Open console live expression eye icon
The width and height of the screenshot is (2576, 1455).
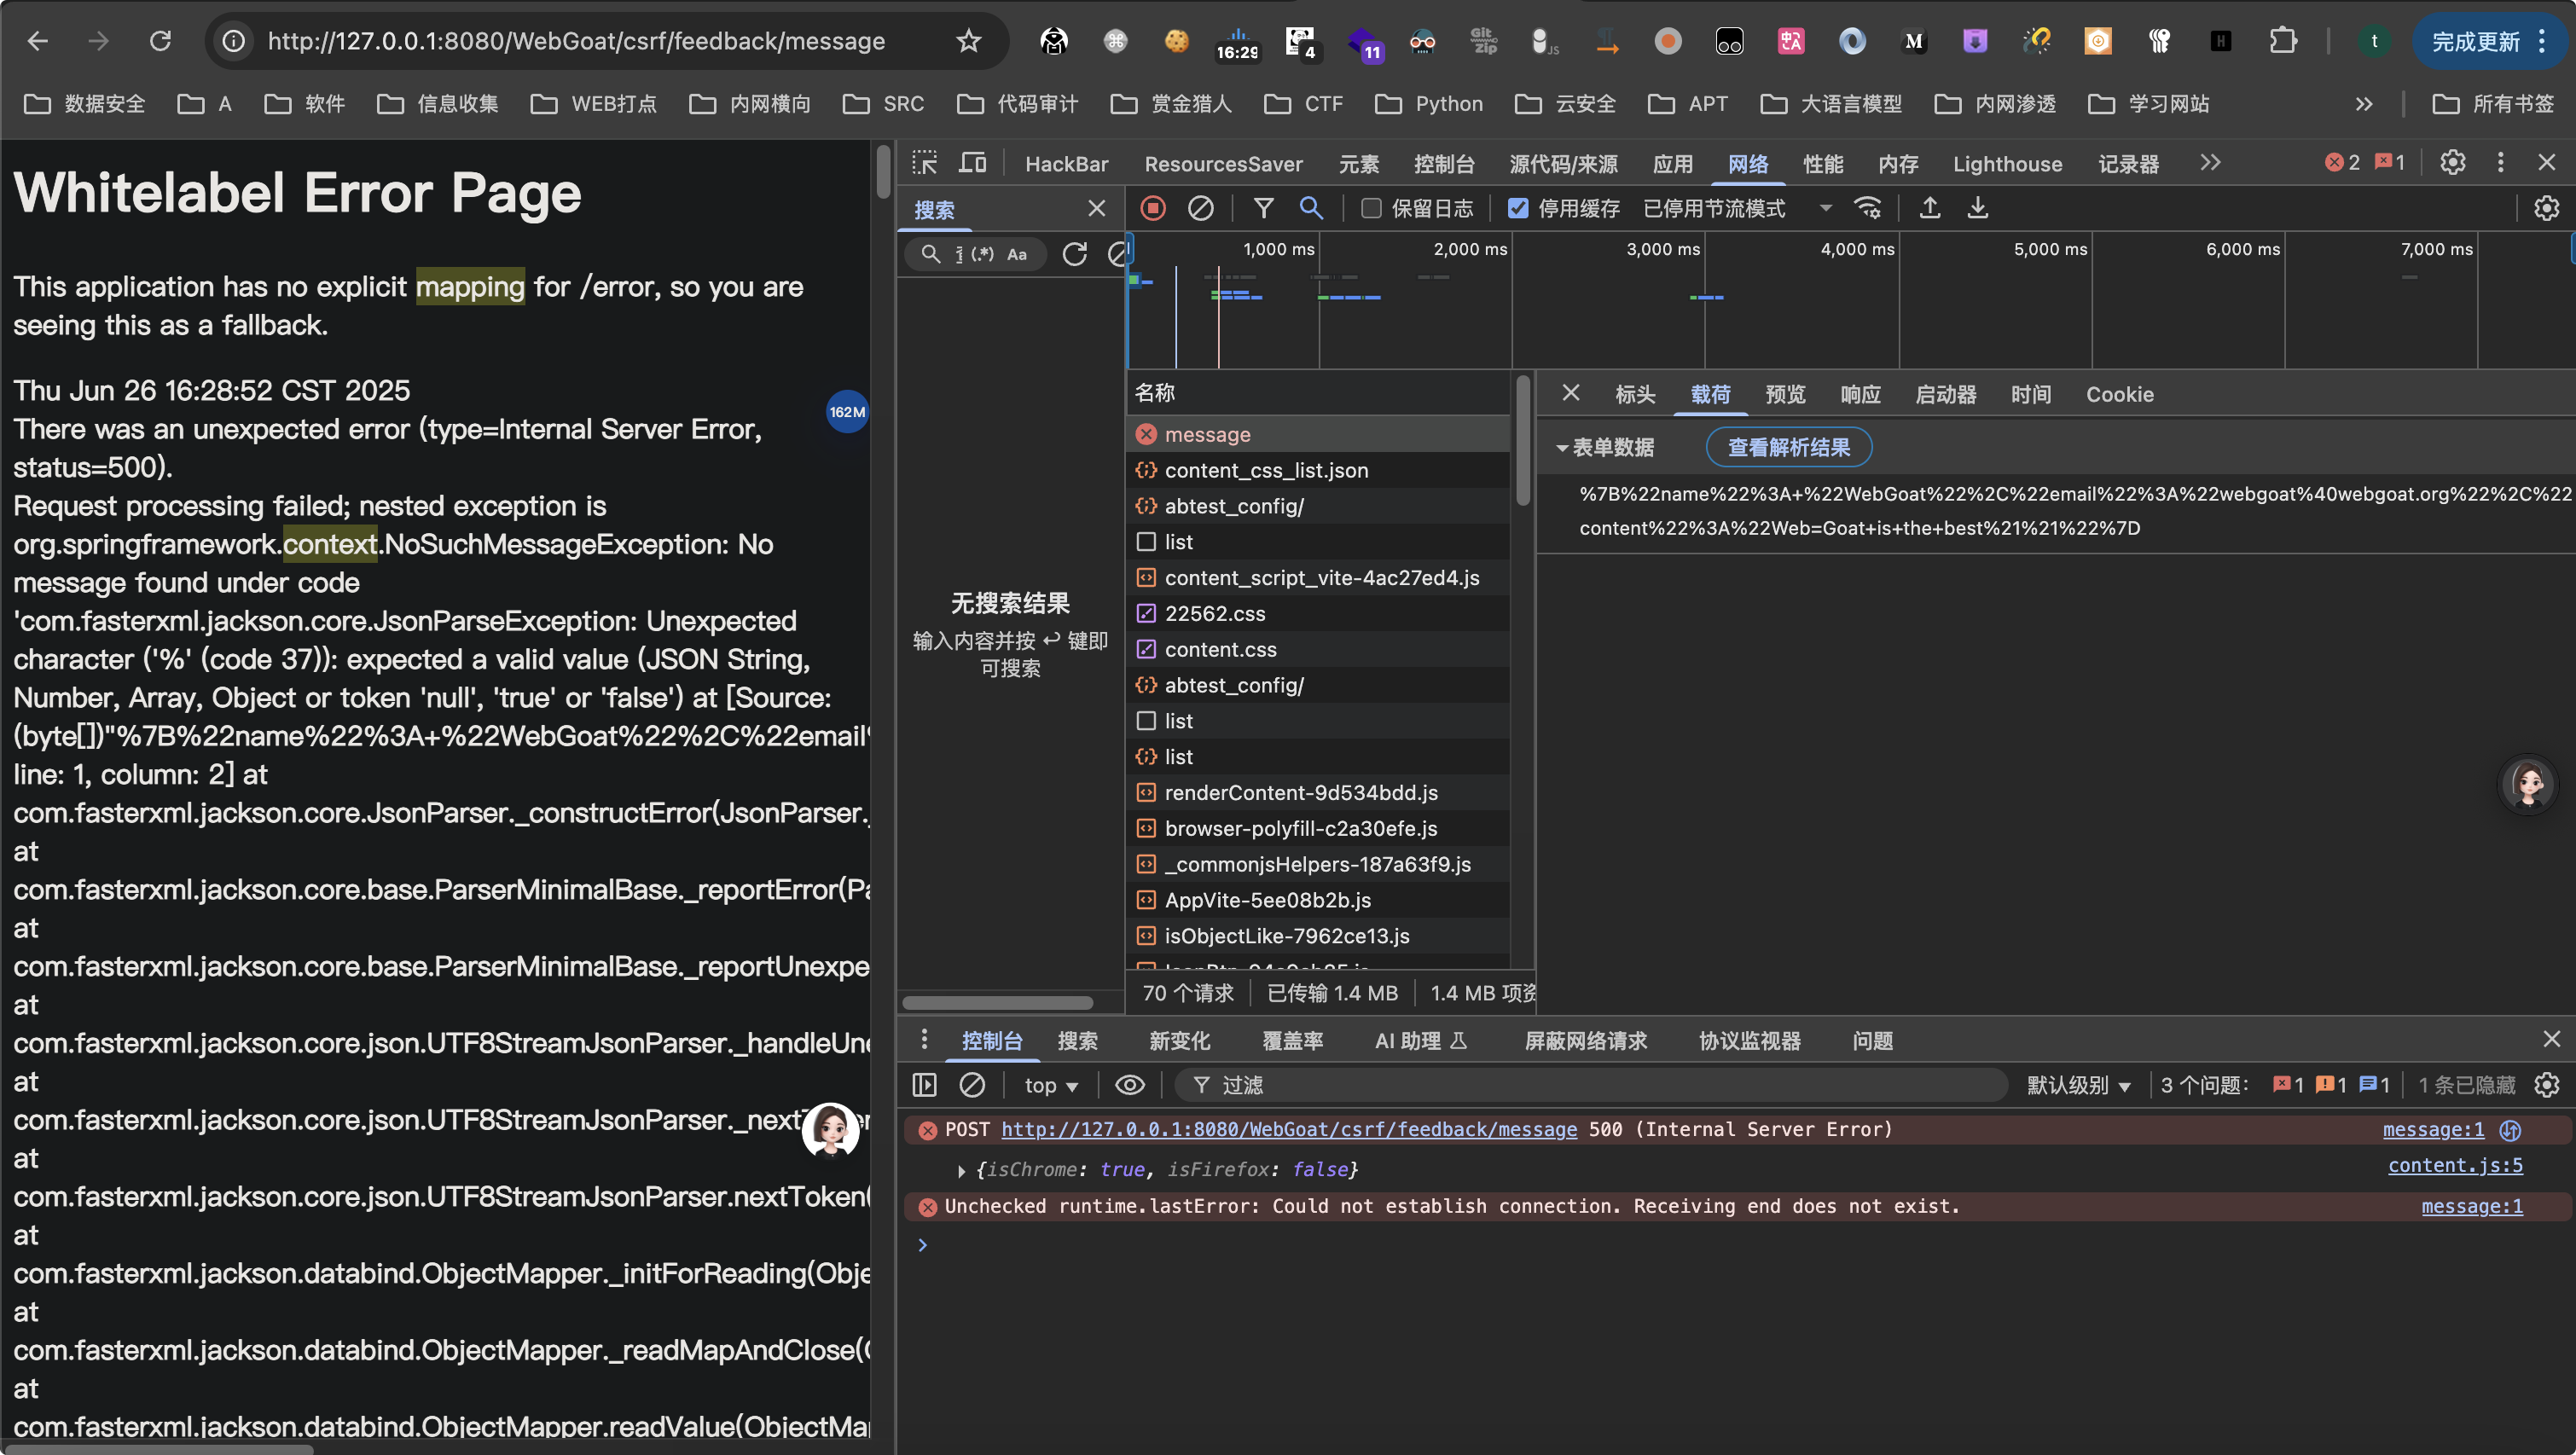(x=1130, y=1085)
